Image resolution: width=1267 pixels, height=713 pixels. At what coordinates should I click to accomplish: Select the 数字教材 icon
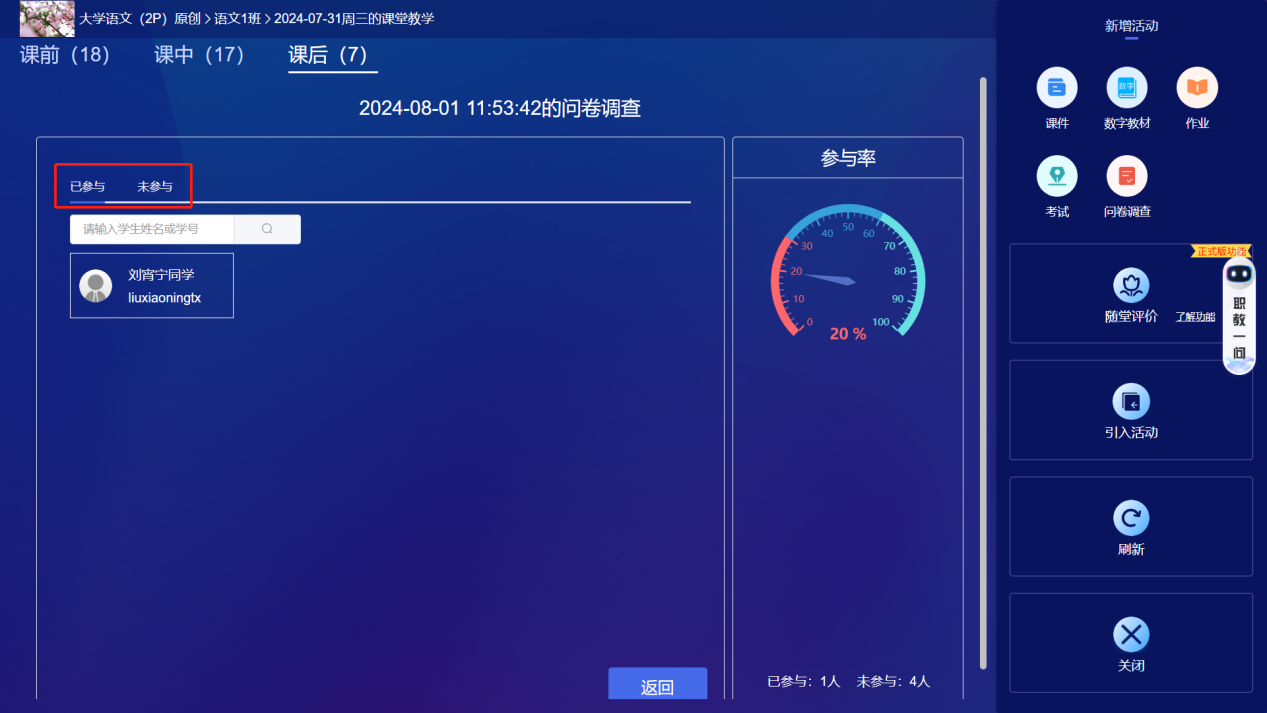(1127, 88)
